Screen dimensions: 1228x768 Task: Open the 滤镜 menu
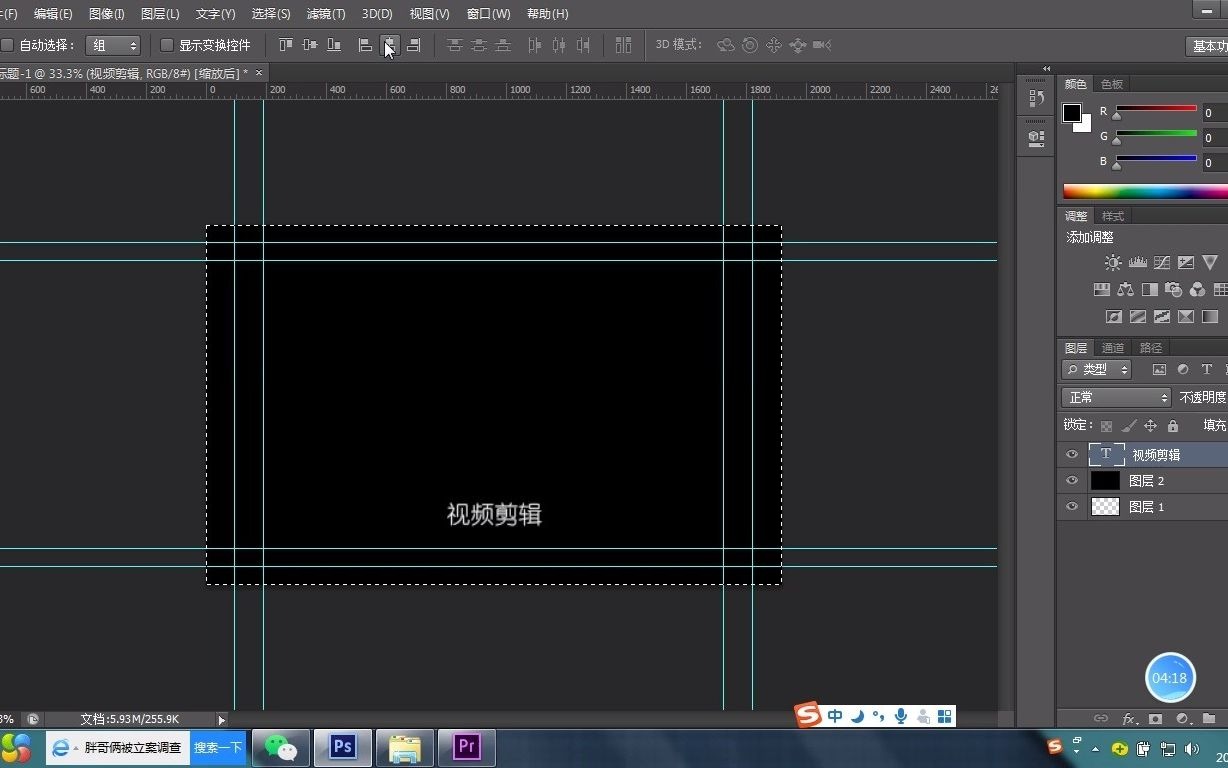pos(324,13)
